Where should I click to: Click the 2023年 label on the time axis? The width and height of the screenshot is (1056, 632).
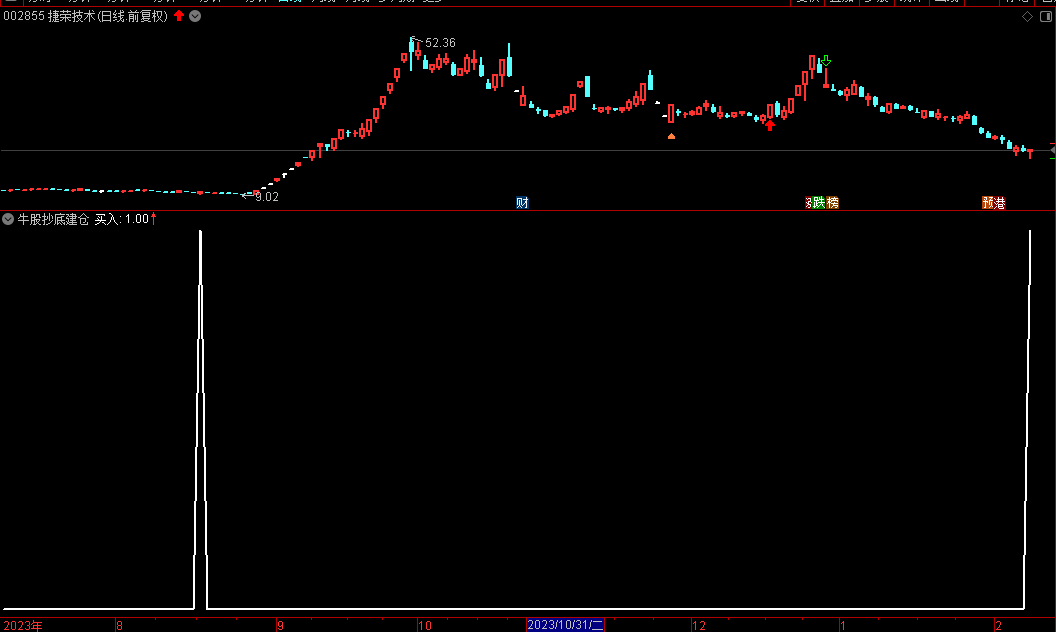click(x=23, y=626)
